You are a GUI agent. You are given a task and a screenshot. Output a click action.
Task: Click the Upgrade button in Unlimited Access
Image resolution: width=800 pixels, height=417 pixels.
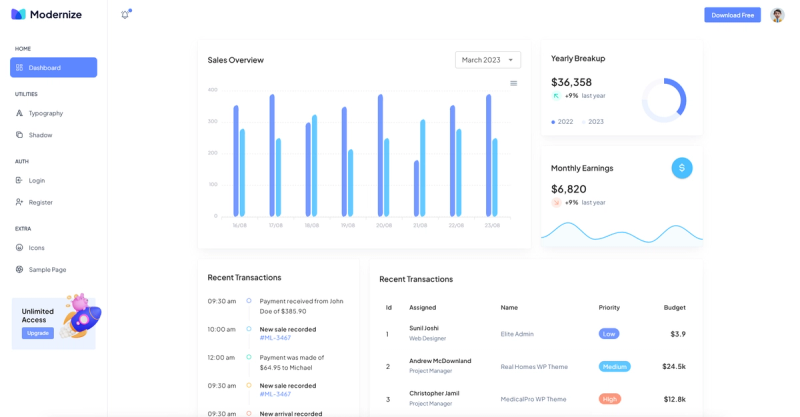pos(38,333)
